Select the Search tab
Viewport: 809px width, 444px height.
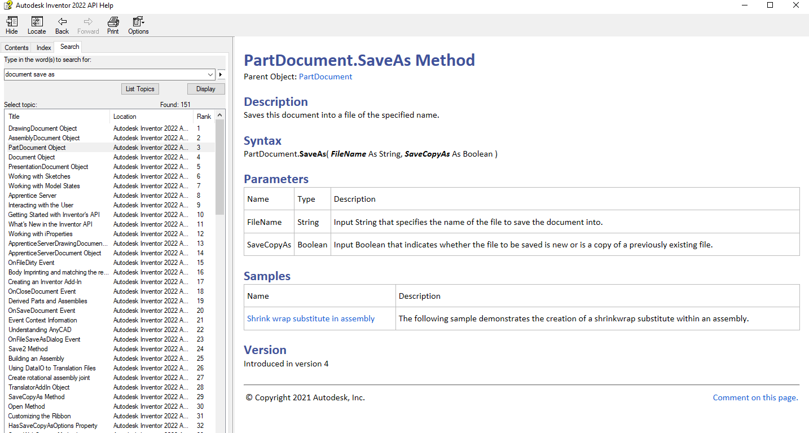(x=70, y=46)
